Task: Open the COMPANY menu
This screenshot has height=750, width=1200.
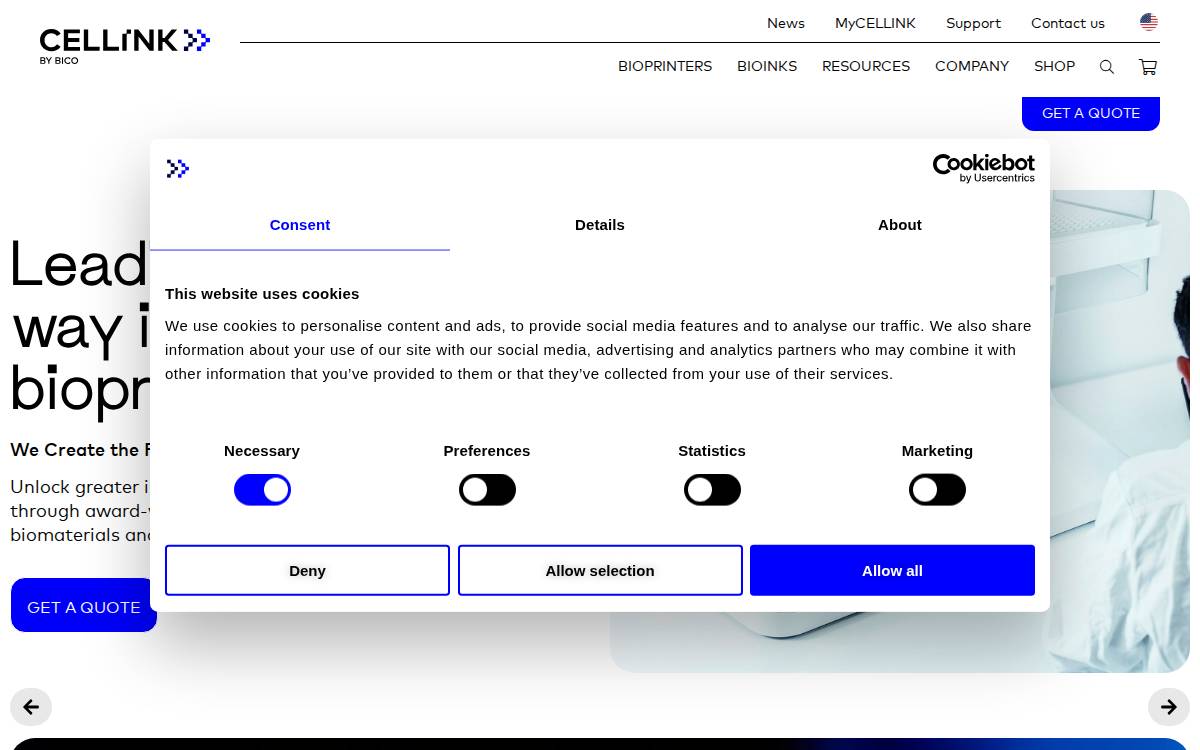Action: 972,66
